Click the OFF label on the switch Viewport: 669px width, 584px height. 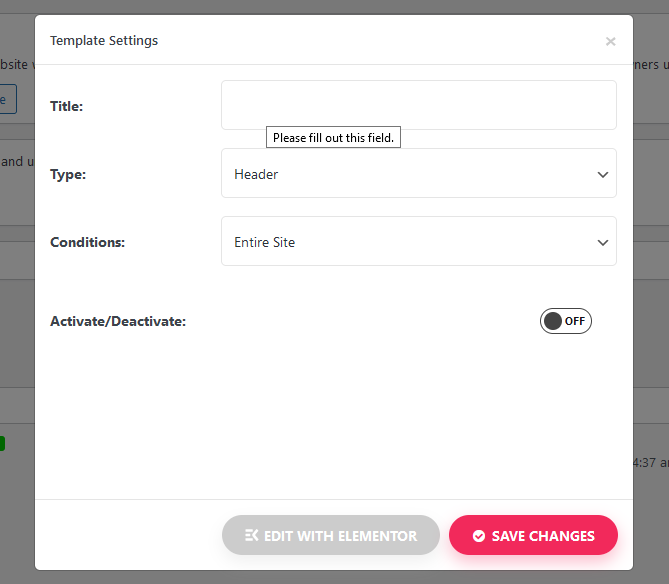tap(575, 321)
